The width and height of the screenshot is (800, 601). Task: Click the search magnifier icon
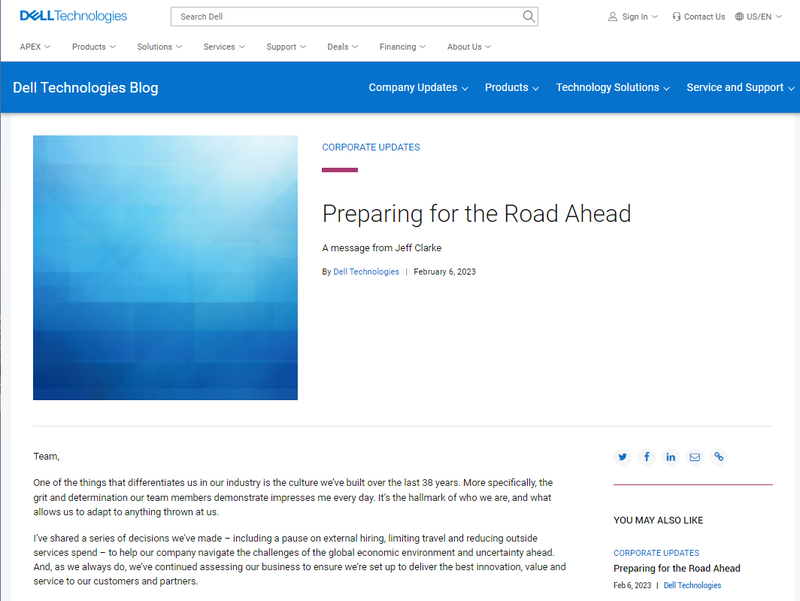click(529, 16)
